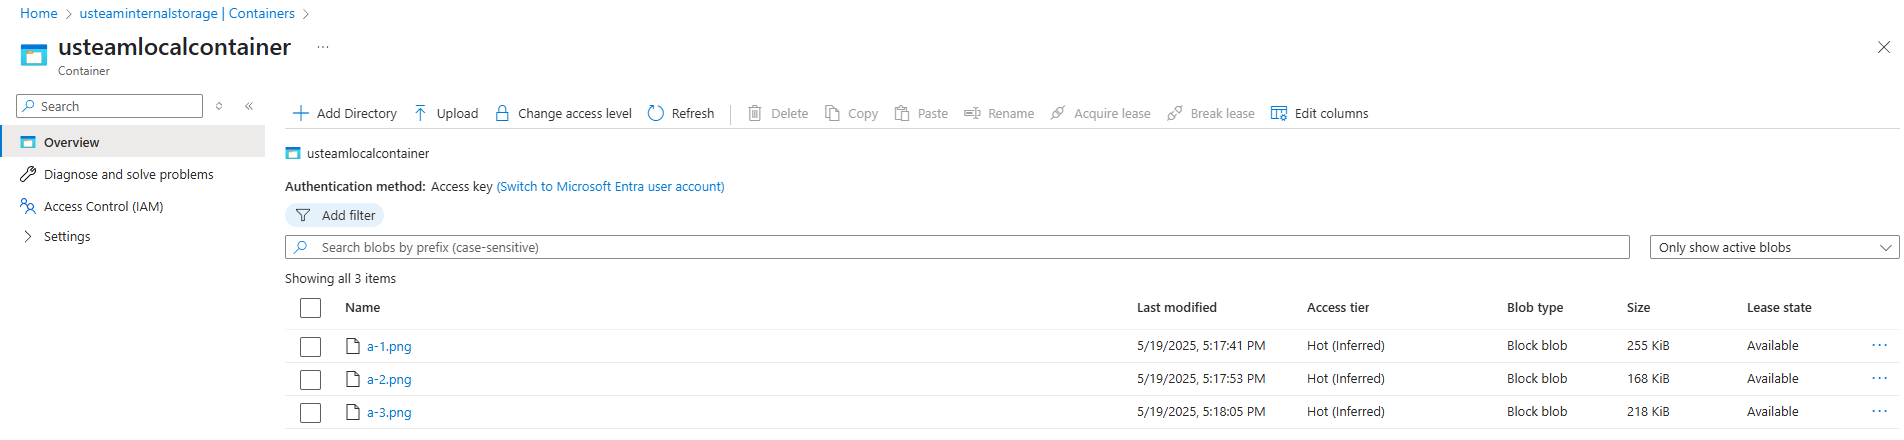Click the Rename icon in toolbar
Image resolution: width=1904 pixels, height=440 pixels.
tap(972, 113)
